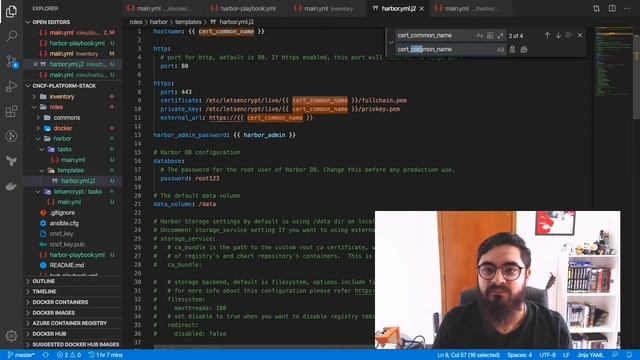640x360 pixels.
Task: Close harbor.yml.j2 in Open Editors list
Action: click(x=36, y=64)
